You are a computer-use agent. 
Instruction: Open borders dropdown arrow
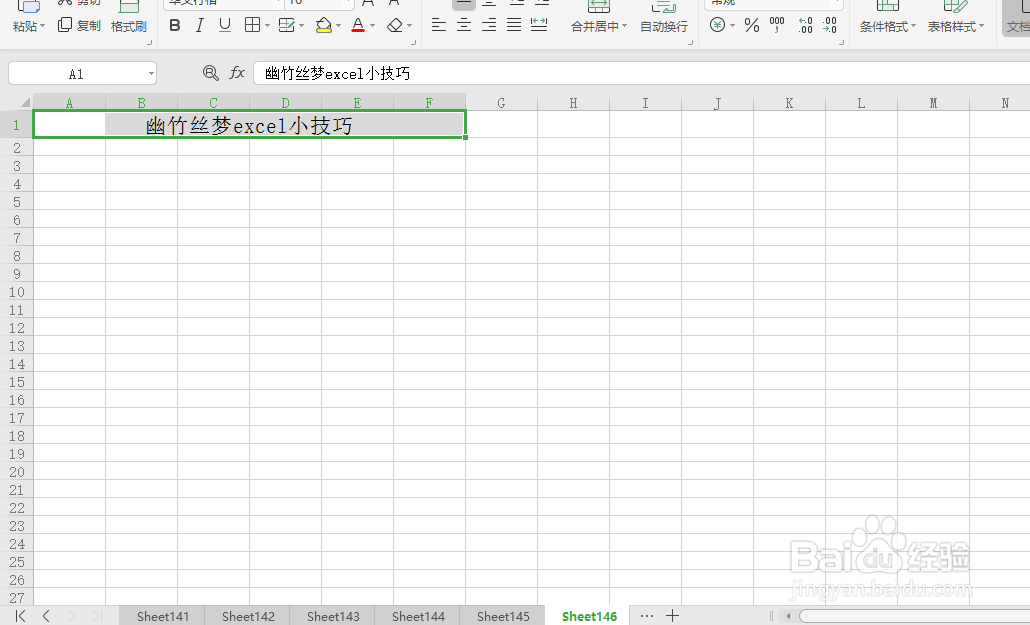pyautogui.click(x=267, y=26)
